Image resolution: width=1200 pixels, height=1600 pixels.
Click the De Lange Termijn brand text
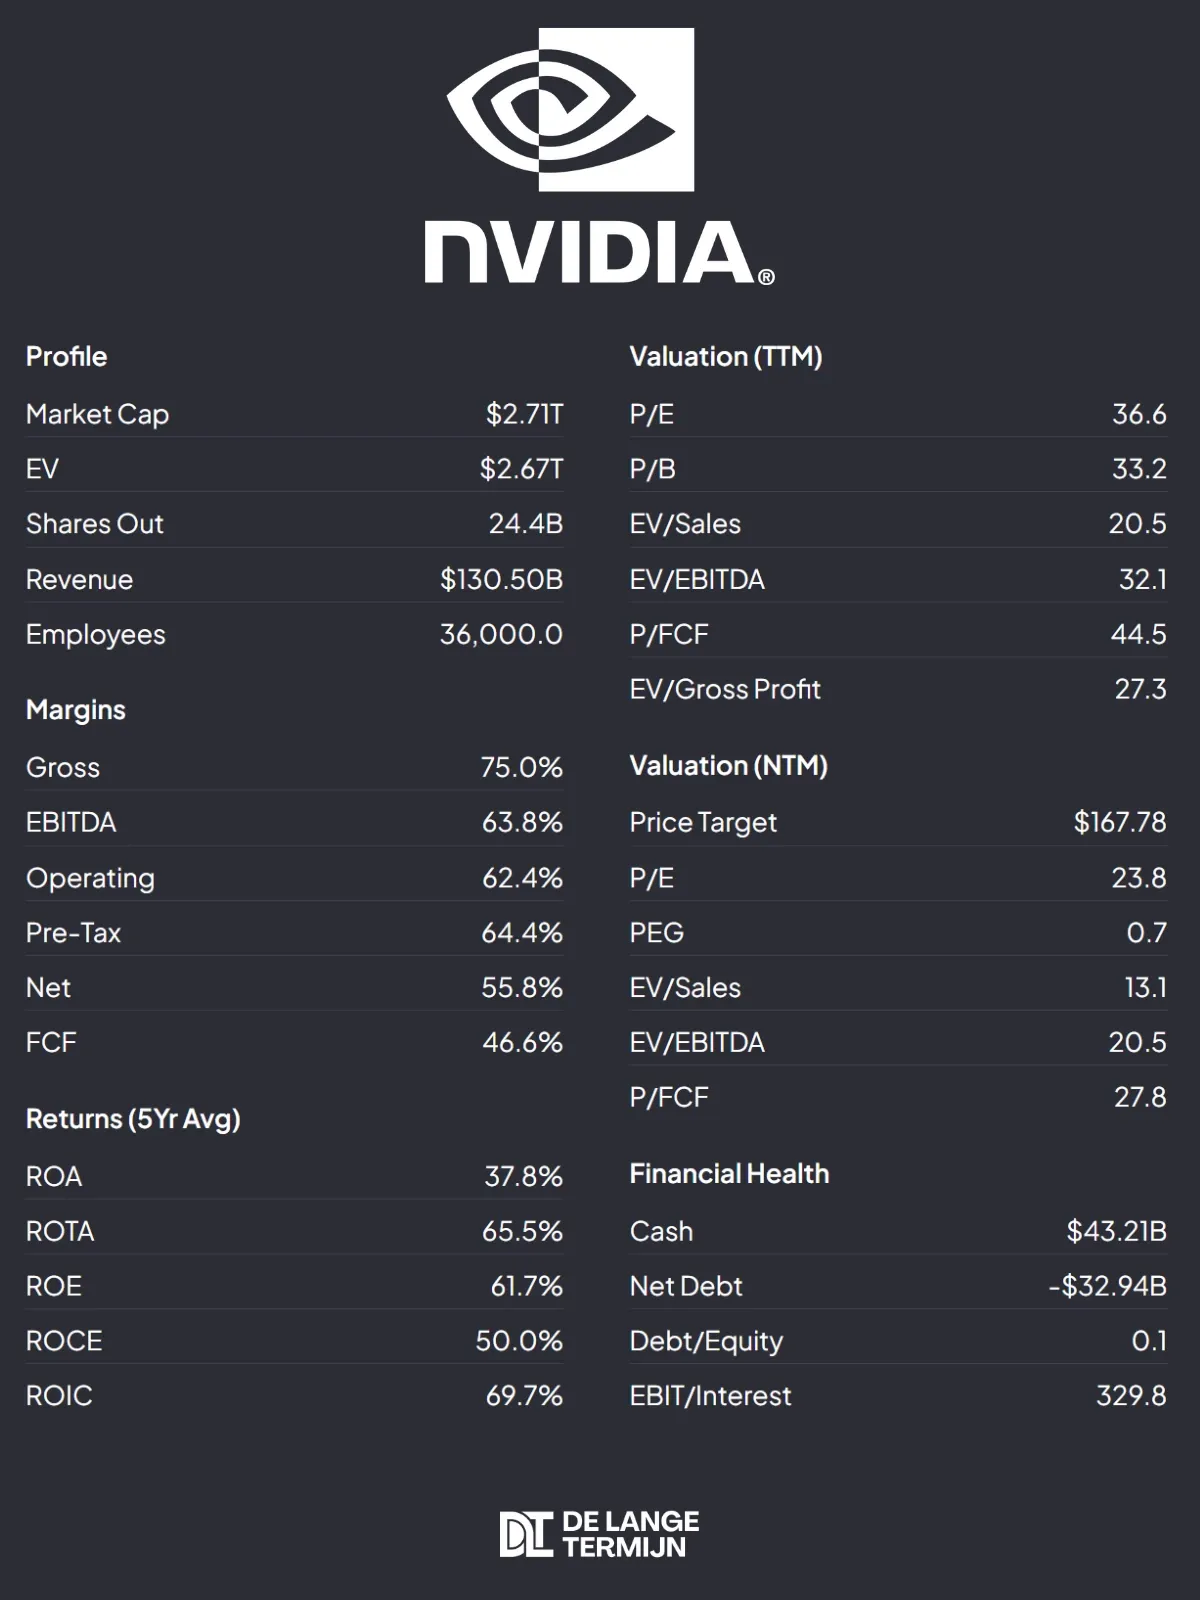pyautogui.click(x=630, y=1534)
